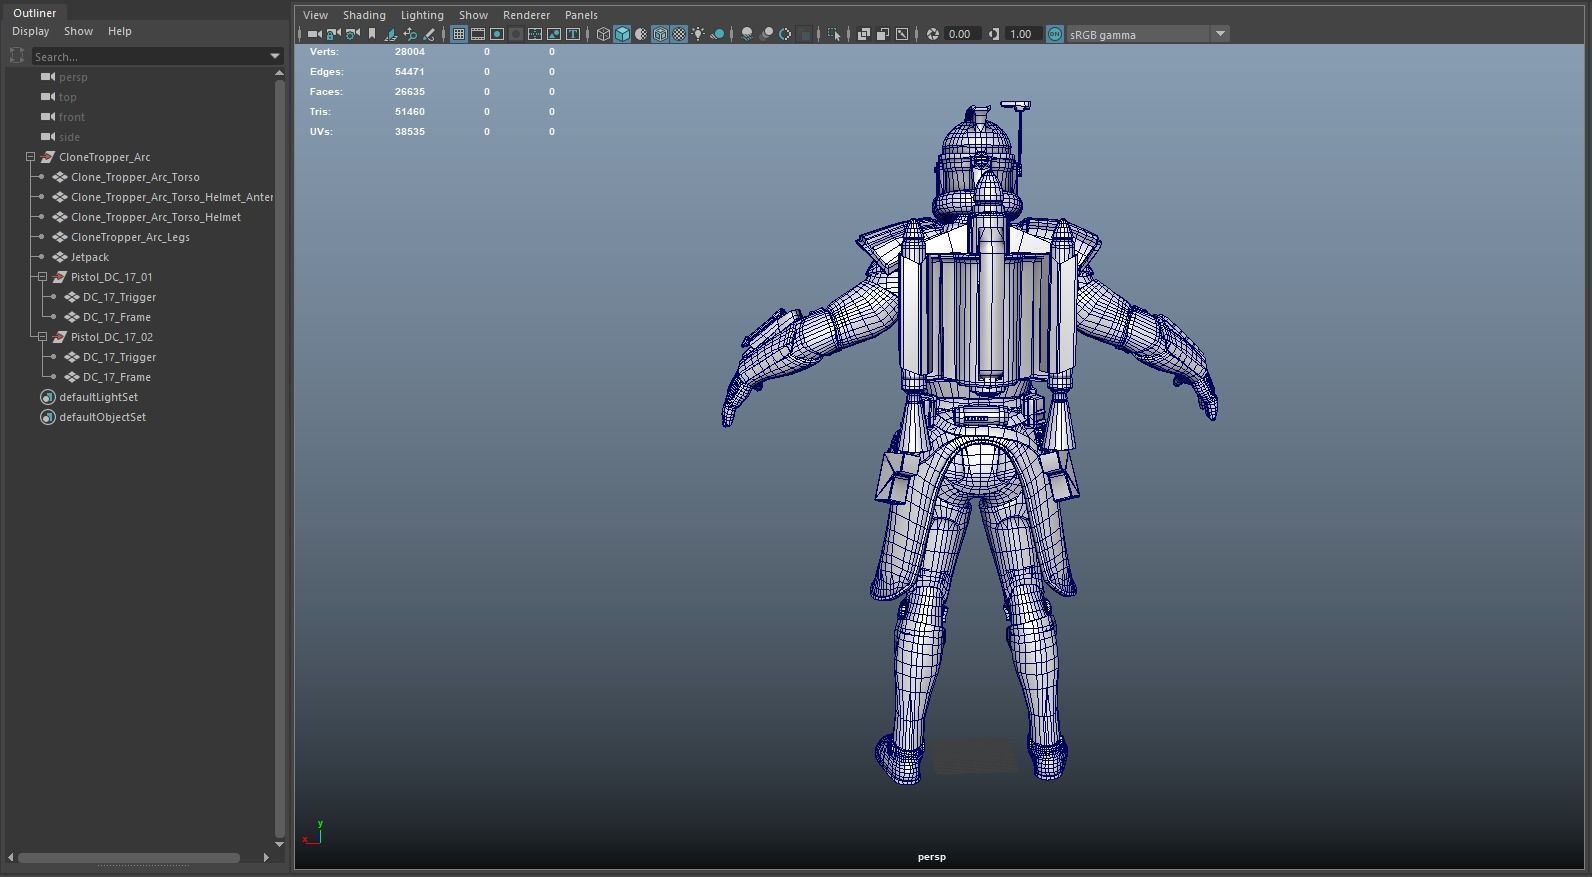The image size is (1592, 877).
Task: Collapse the Pistol_DC_17_01 group
Action: click(42, 277)
